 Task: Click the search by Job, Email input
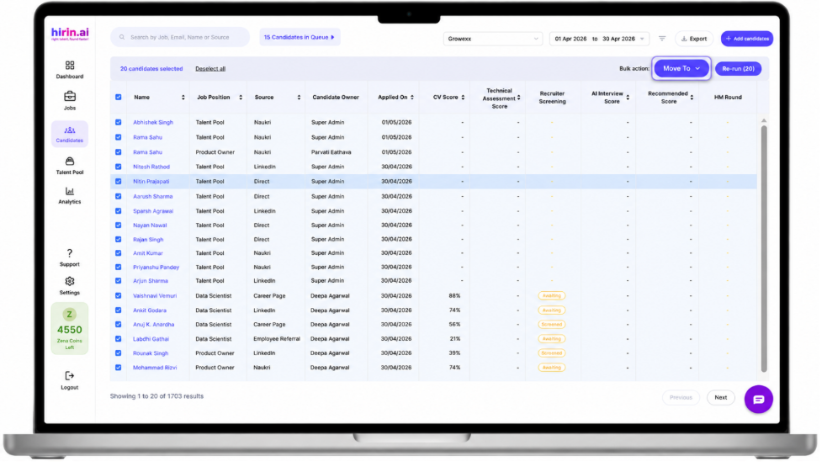180,37
